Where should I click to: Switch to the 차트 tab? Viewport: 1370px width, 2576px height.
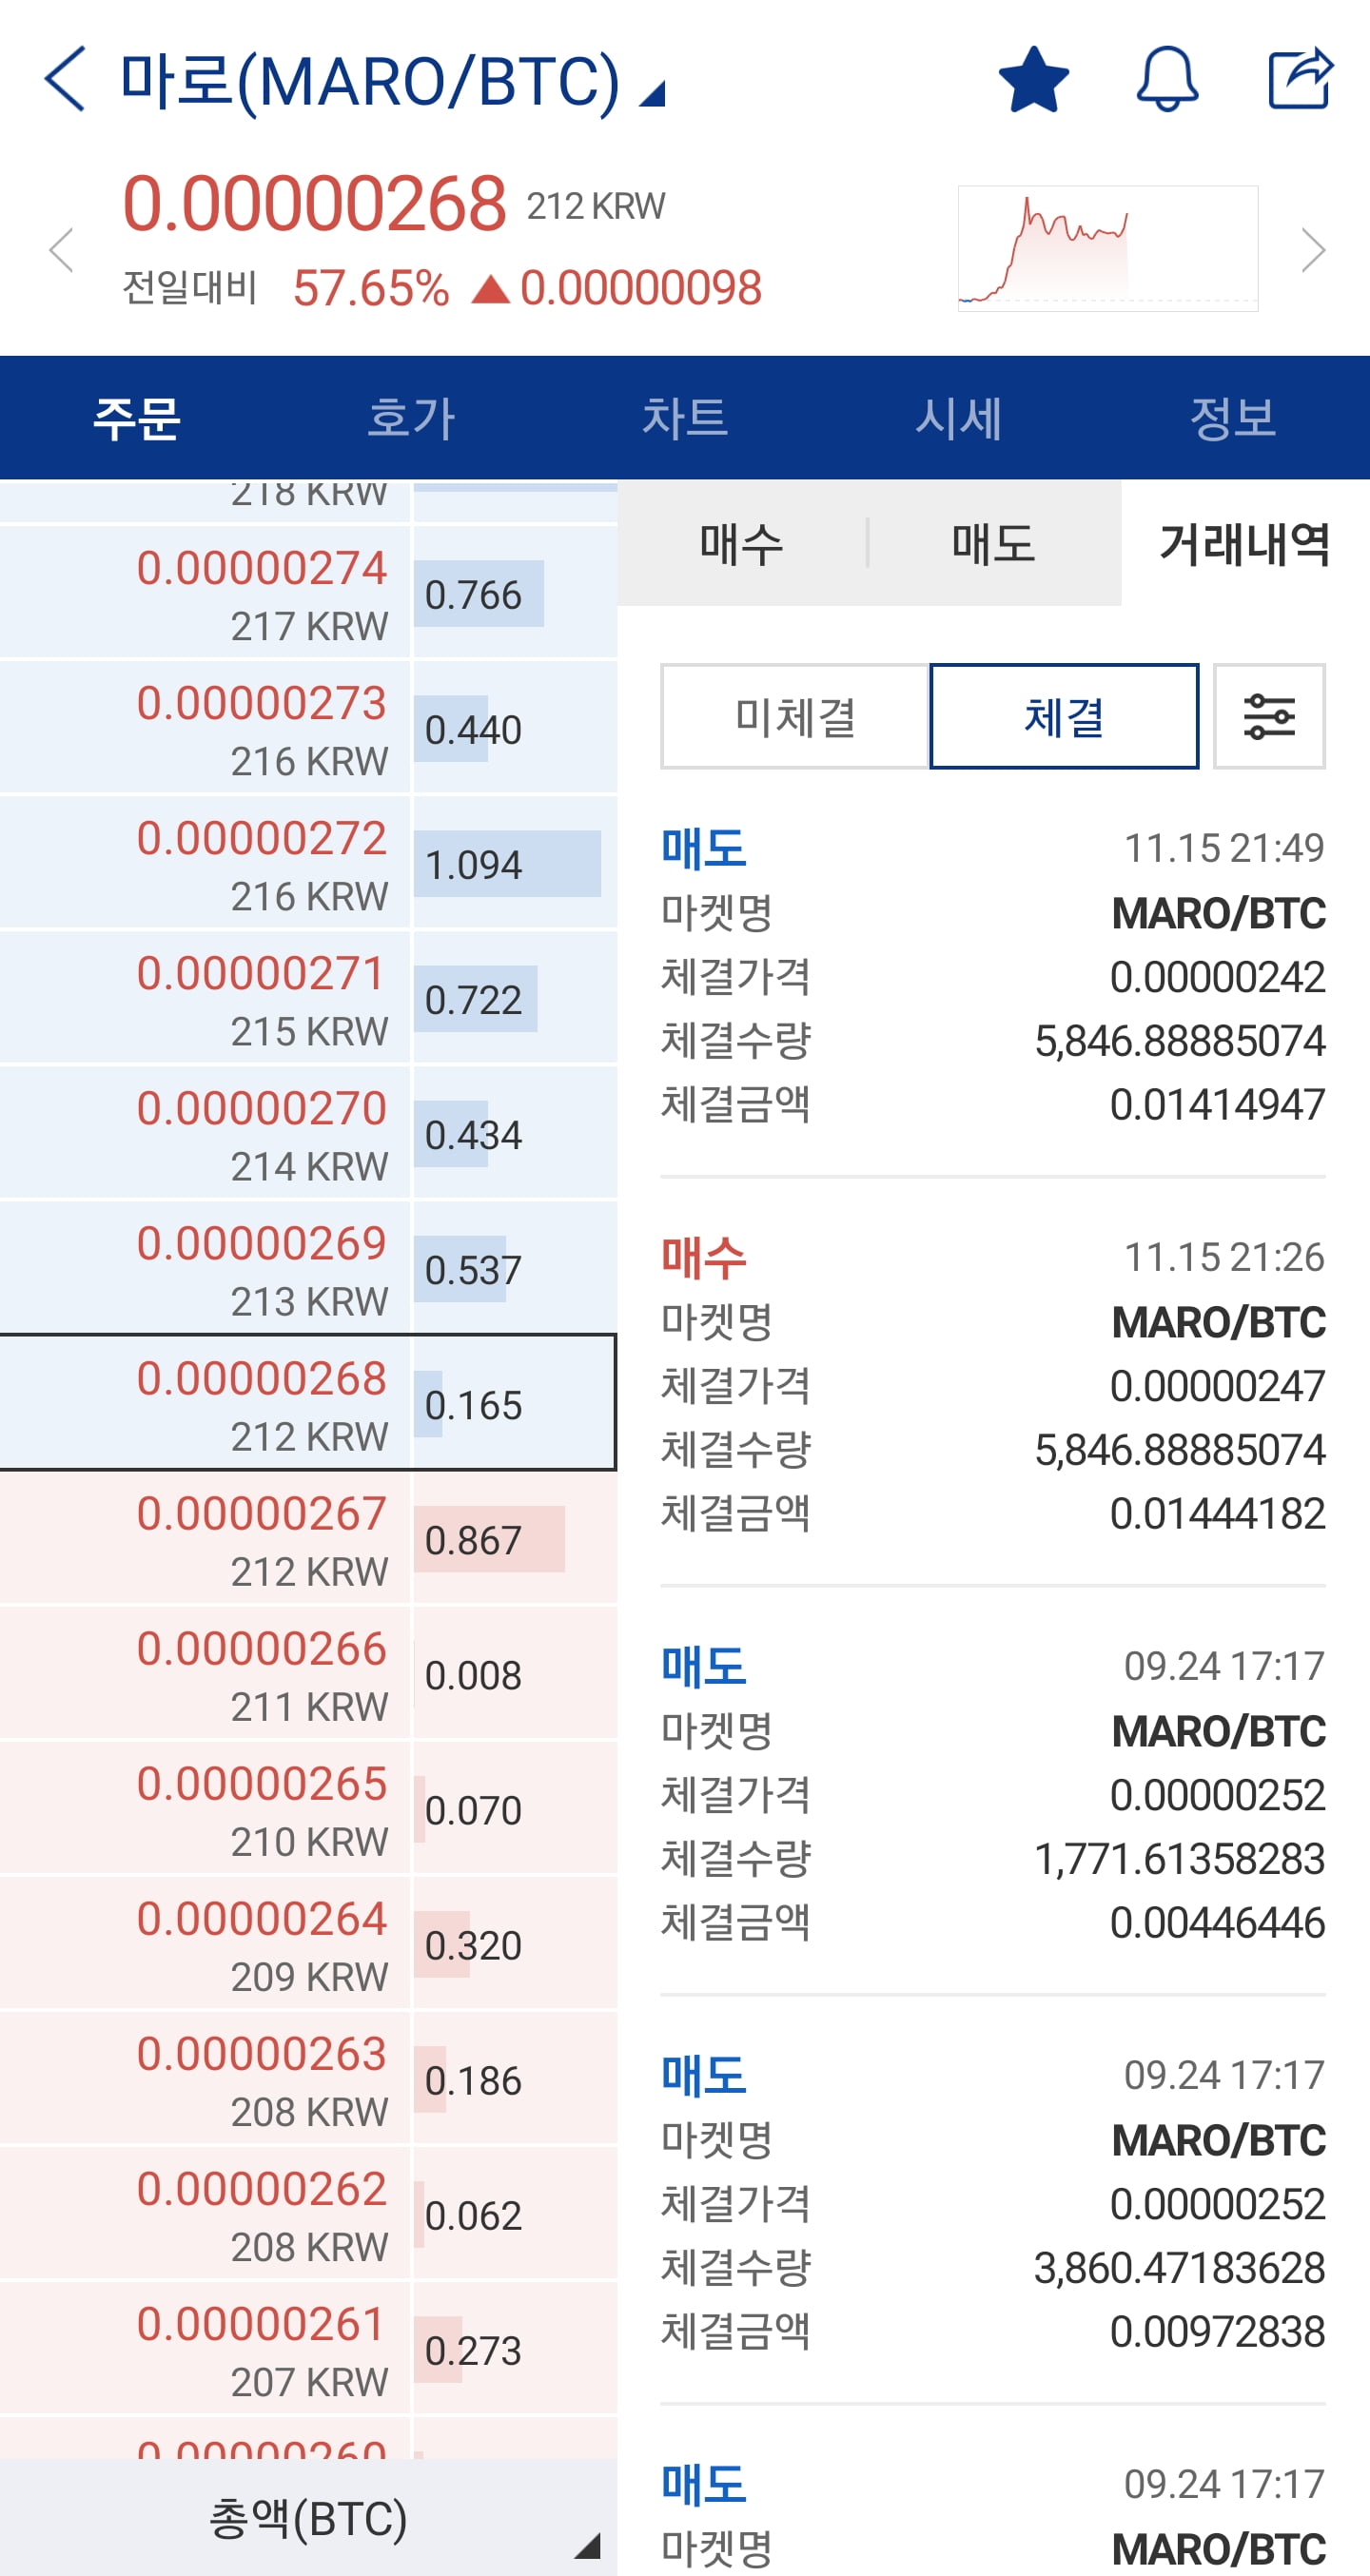coord(685,417)
